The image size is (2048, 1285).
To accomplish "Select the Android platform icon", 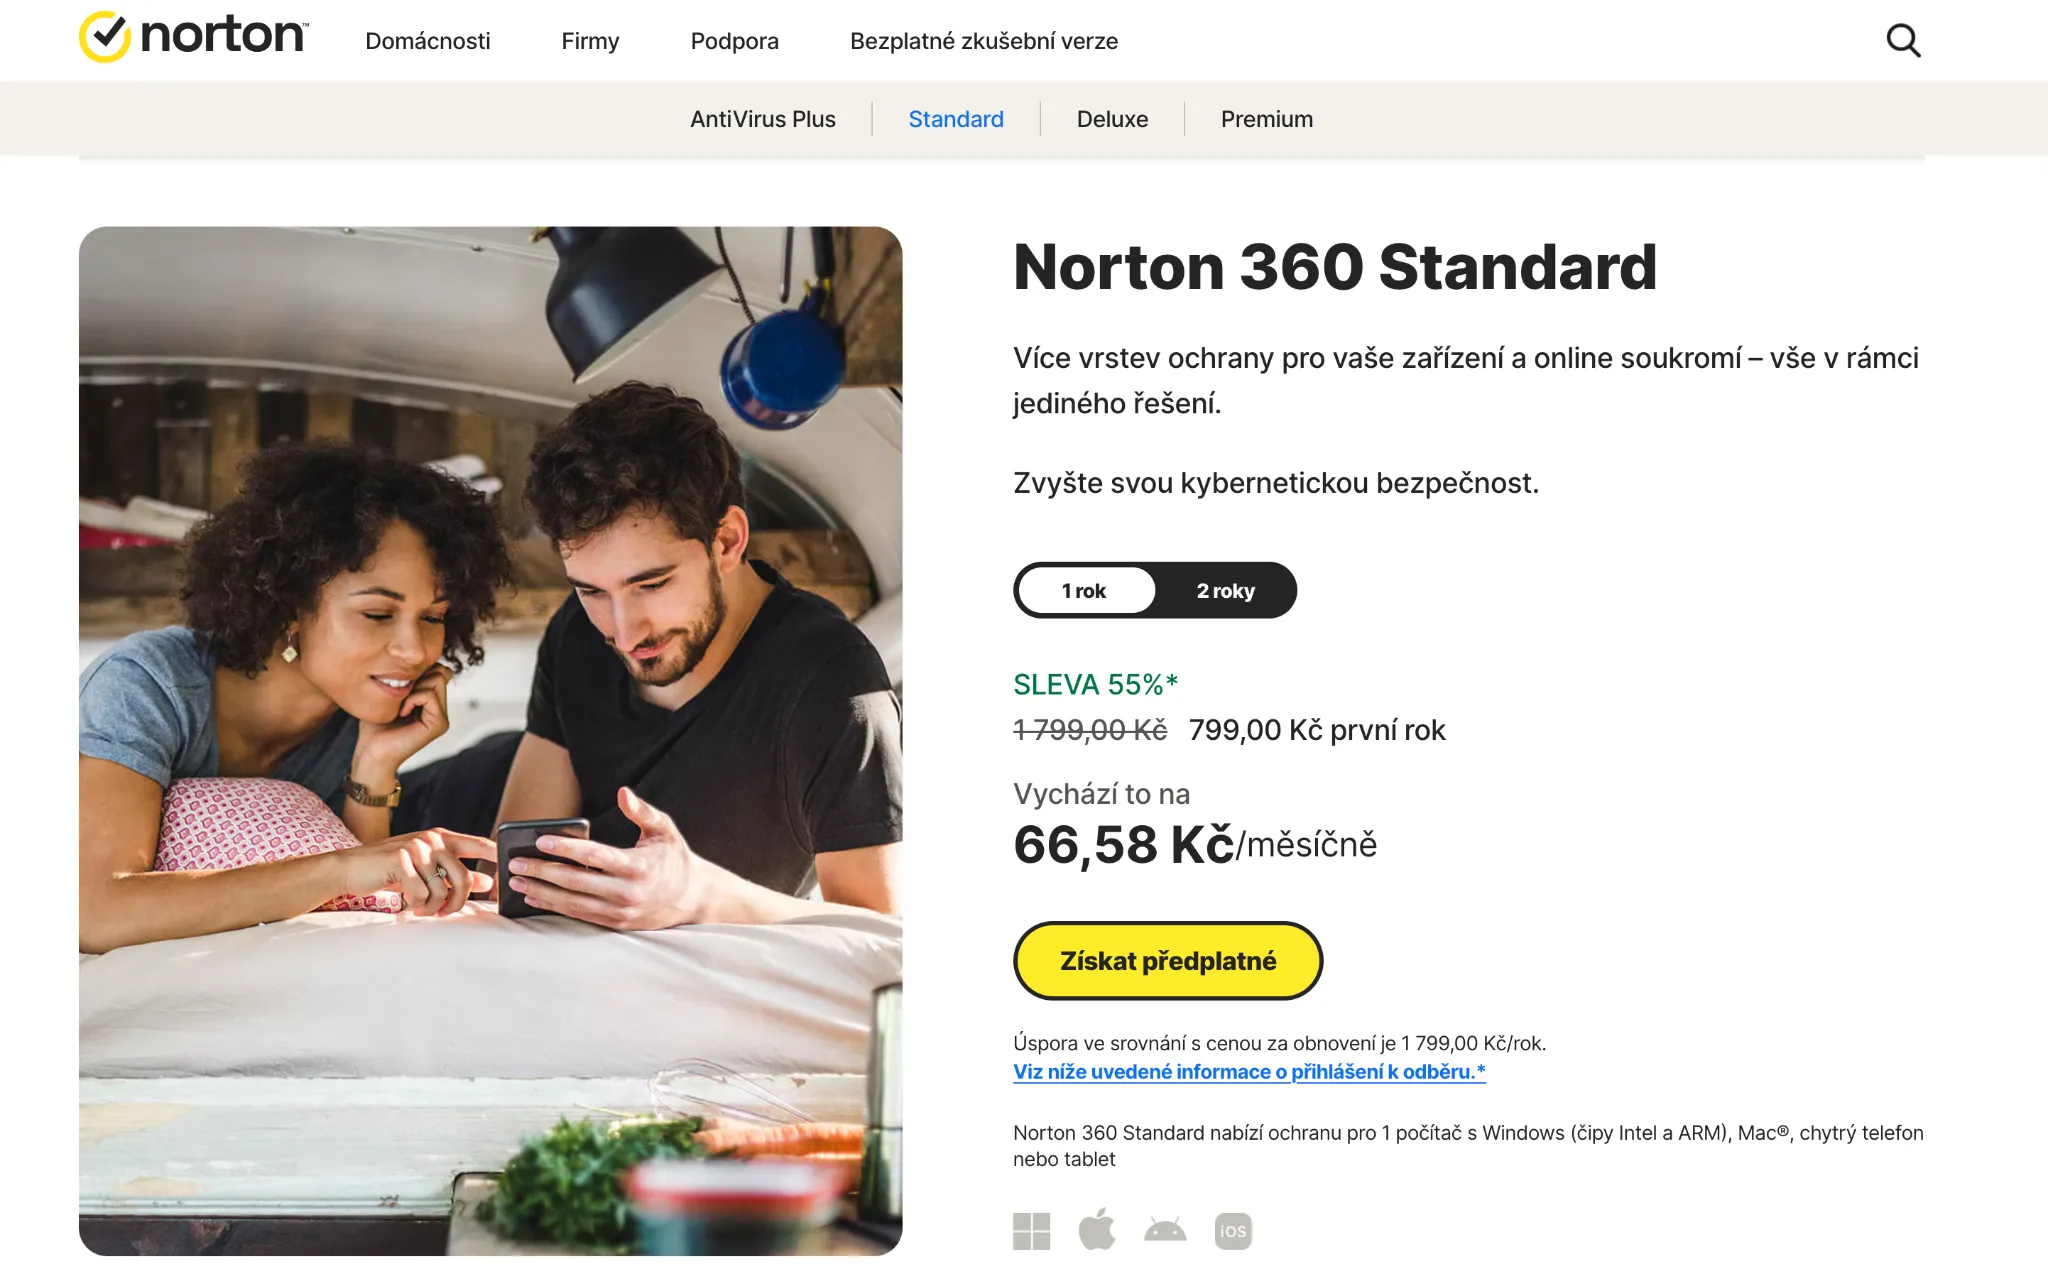I will [x=1167, y=1231].
